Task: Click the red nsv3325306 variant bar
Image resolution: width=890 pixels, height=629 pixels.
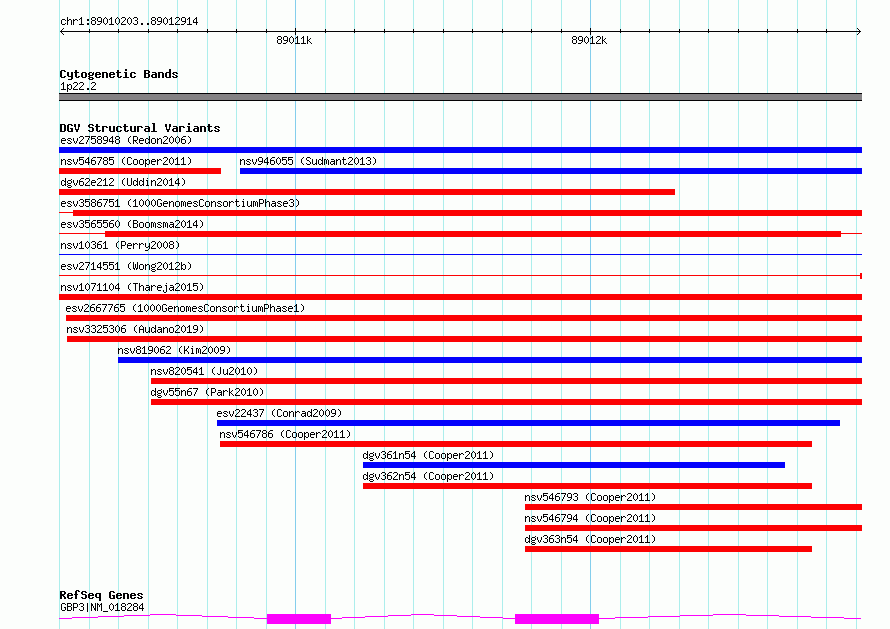Action: coord(464,339)
